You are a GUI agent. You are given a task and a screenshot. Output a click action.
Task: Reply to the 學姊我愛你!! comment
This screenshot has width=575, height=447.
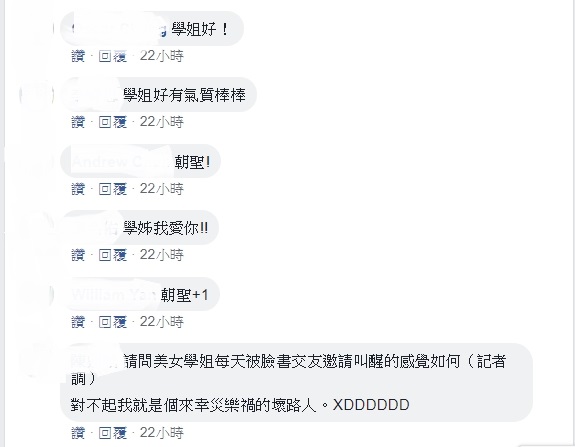click(x=113, y=255)
